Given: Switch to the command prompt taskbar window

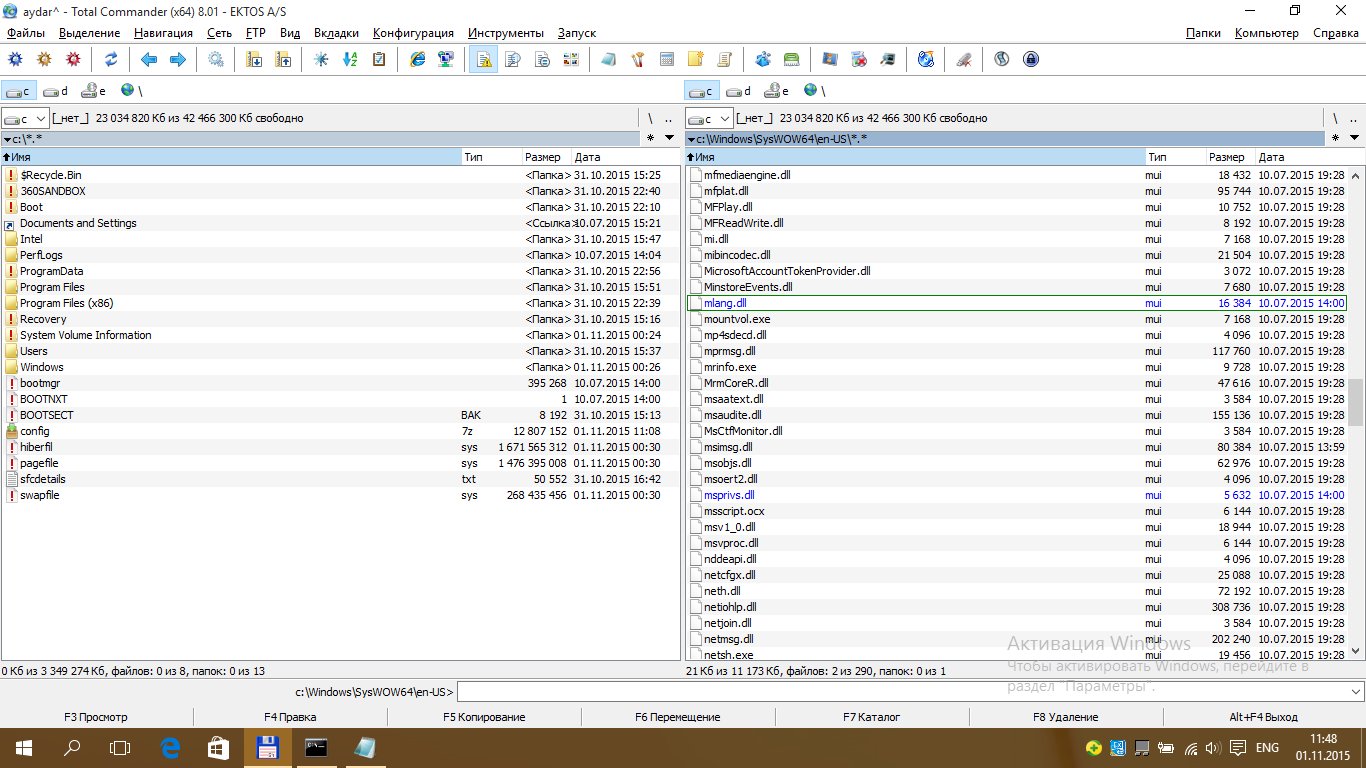Looking at the screenshot, I should tap(316, 748).
